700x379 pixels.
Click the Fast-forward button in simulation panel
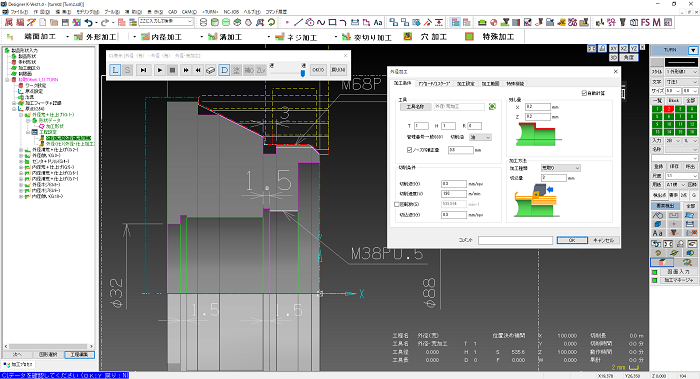point(186,70)
